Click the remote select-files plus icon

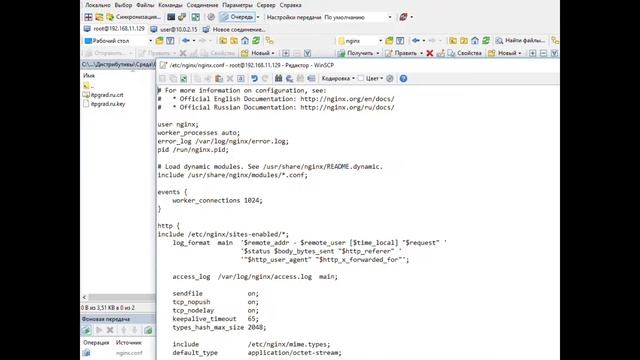click(532, 53)
